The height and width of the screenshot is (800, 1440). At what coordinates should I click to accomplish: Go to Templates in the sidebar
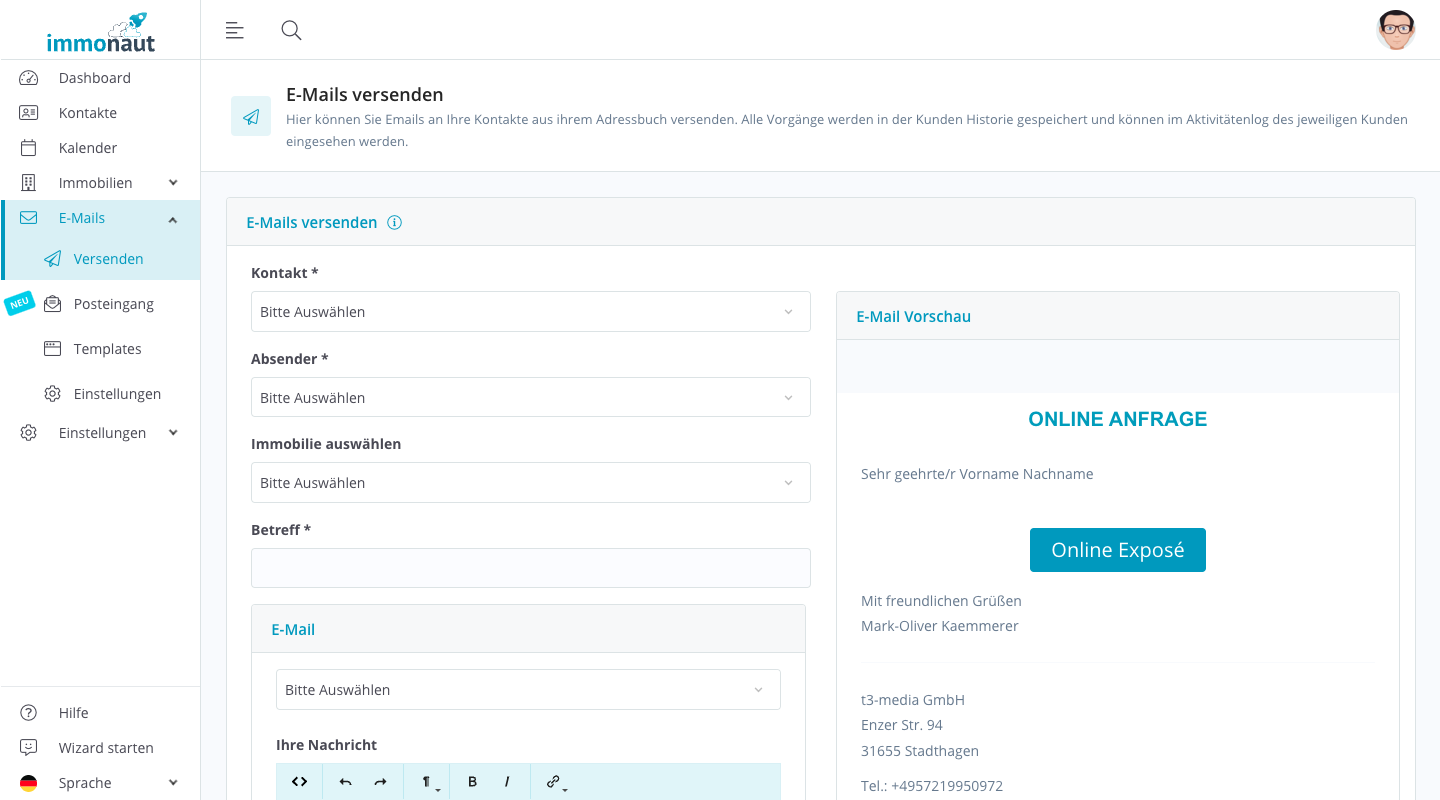pos(107,349)
